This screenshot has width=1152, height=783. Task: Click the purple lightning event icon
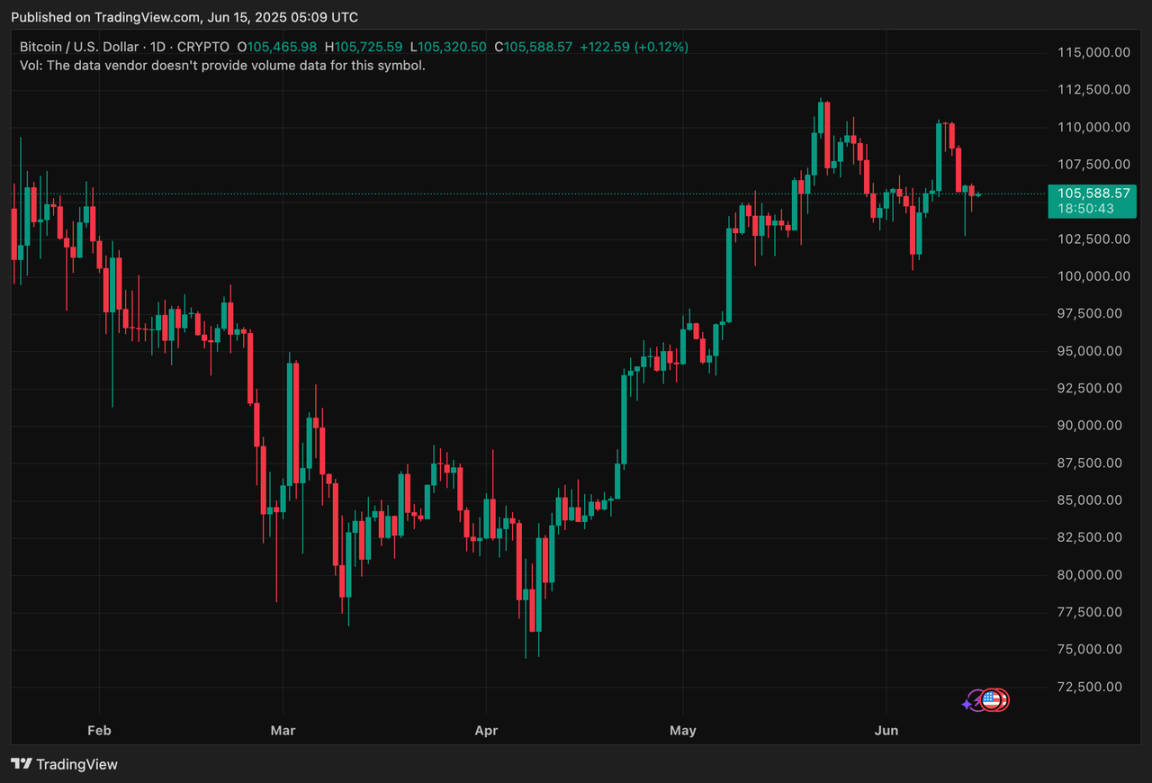(x=976, y=701)
